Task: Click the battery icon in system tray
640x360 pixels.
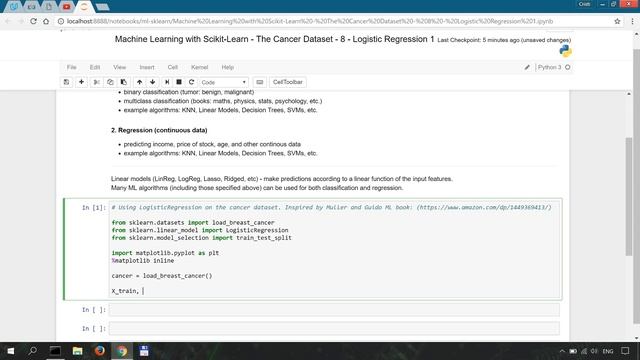Action: pyautogui.click(x=573, y=351)
